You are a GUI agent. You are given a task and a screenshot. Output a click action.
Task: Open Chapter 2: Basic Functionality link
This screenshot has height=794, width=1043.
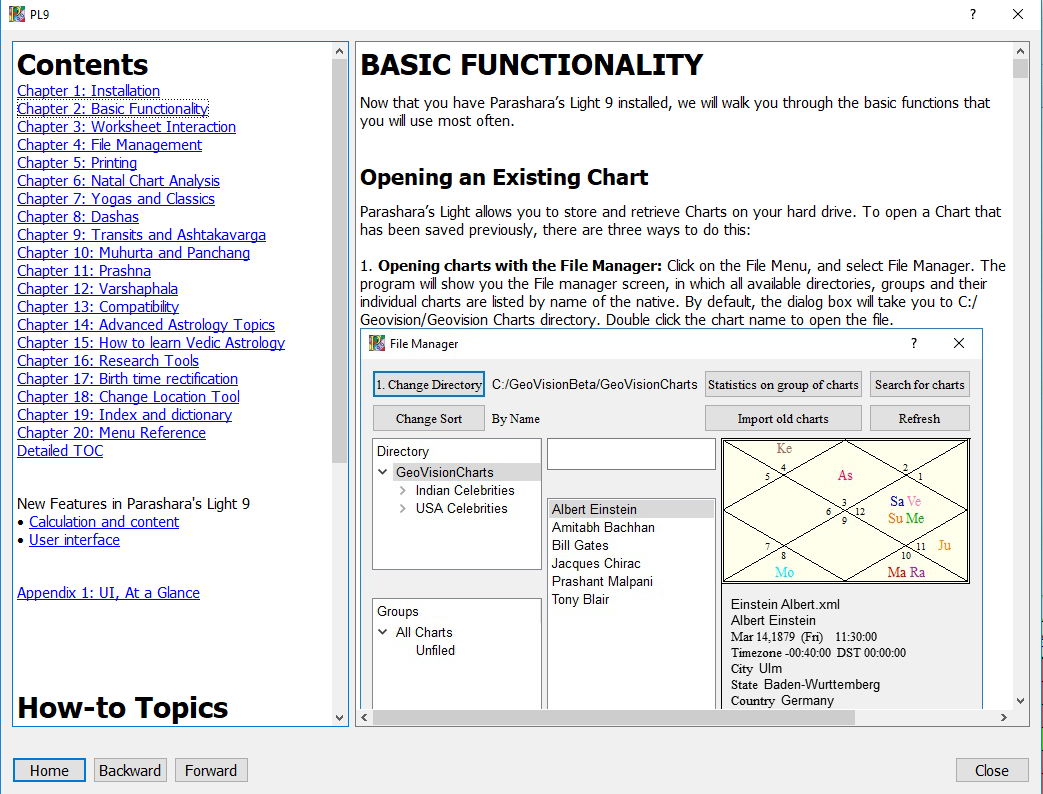112,109
